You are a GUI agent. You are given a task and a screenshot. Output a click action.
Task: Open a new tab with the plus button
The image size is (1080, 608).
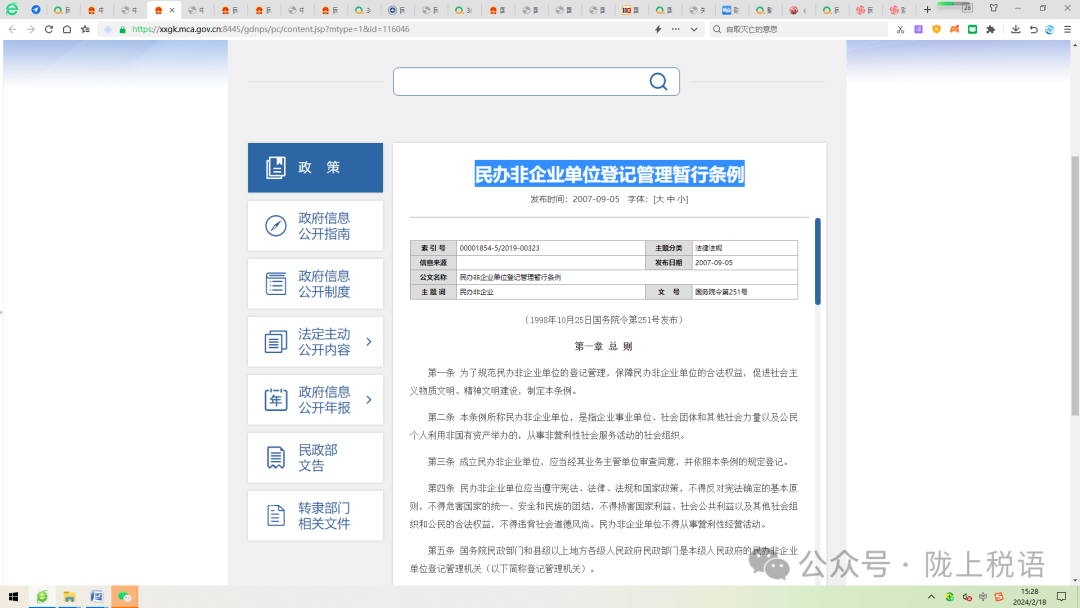(927, 10)
